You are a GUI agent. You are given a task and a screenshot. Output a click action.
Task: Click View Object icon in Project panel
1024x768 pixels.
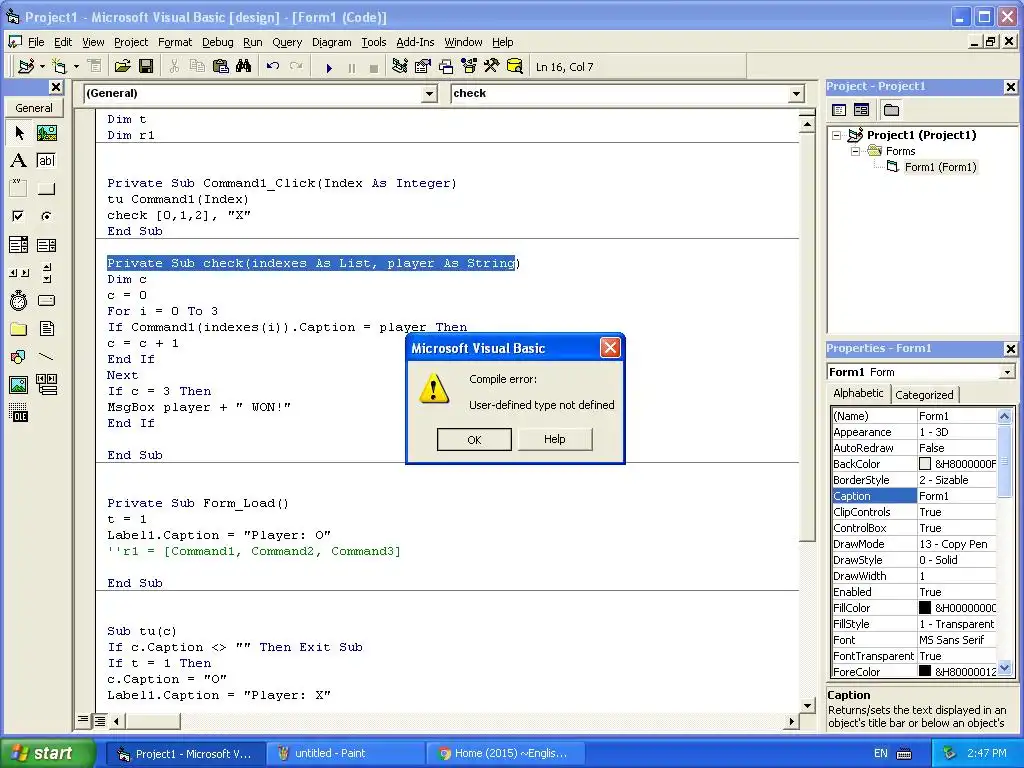(x=861, y=110)
